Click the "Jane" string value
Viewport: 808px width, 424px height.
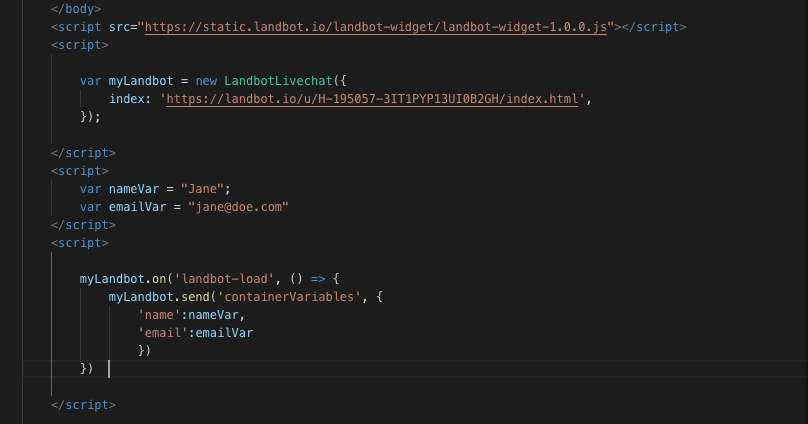tap(202, 189)
